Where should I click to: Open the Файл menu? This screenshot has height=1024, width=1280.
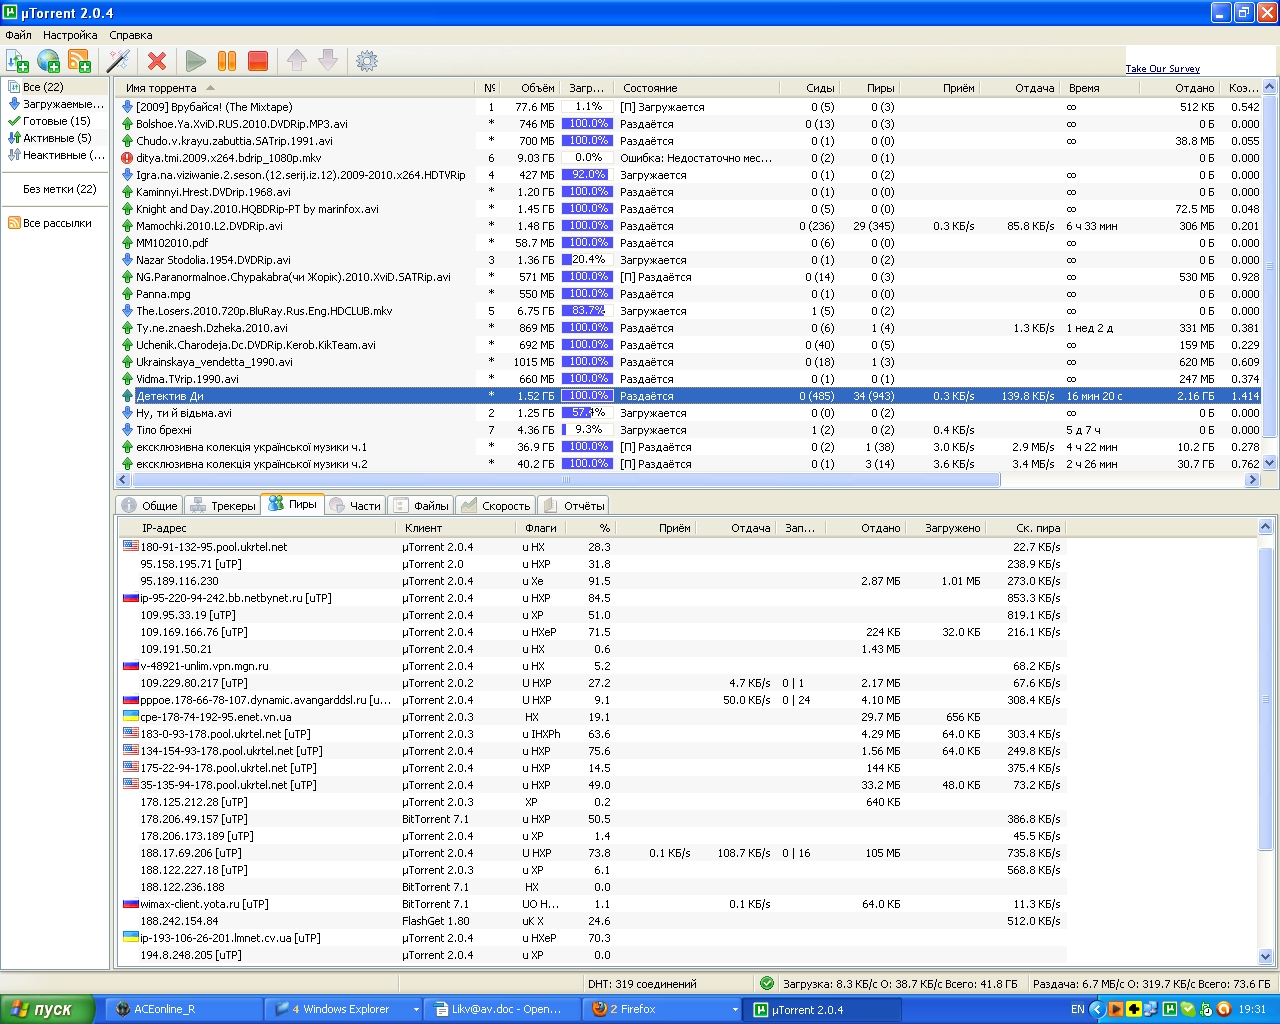[x=18, y=35]
